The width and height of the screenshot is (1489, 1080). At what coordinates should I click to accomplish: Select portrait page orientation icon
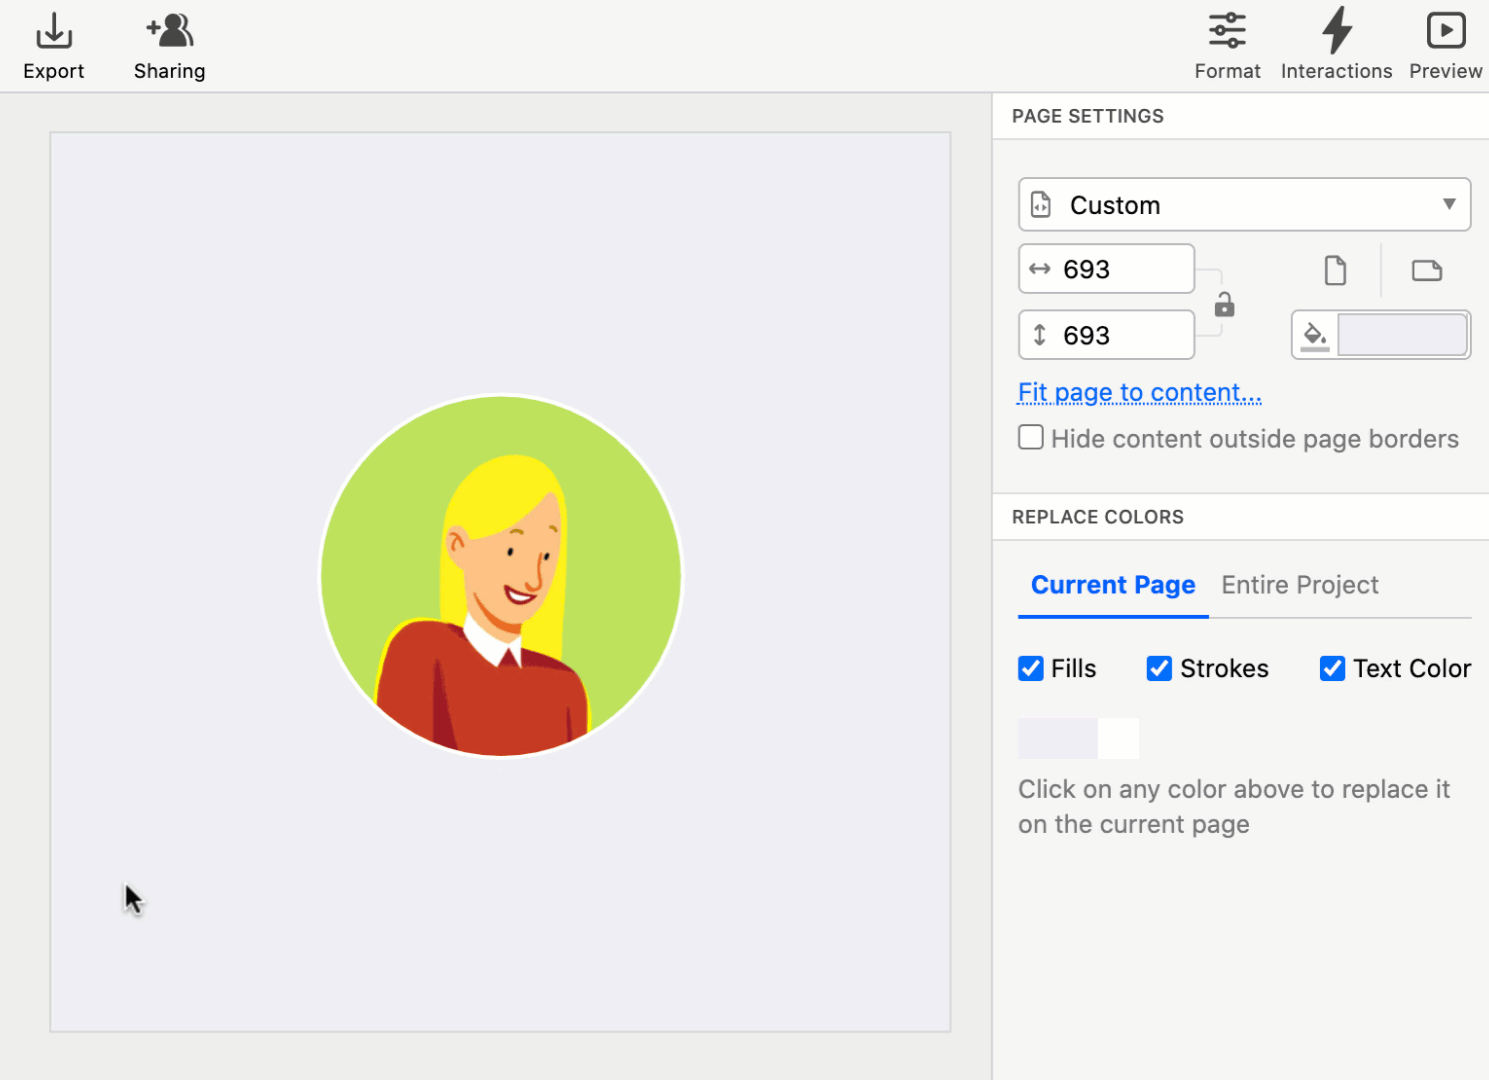pyautogui.click(x=1335, y=270)
